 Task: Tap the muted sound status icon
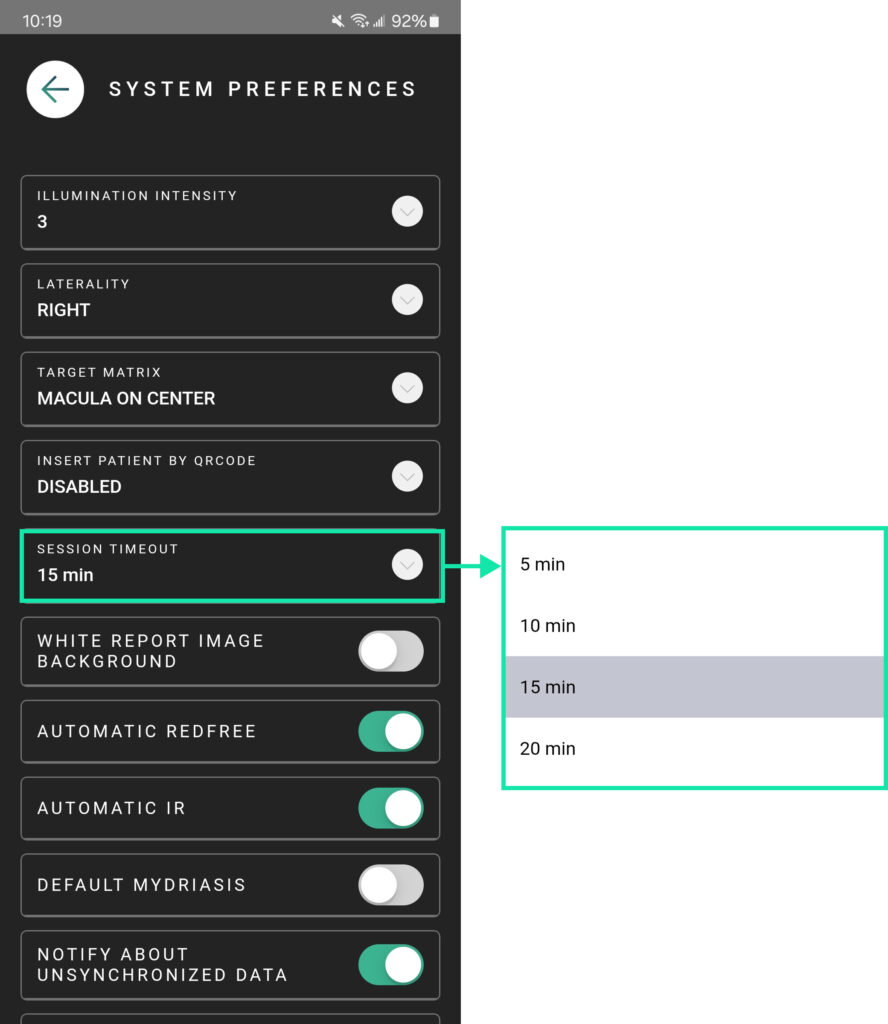tap(337, 21)
